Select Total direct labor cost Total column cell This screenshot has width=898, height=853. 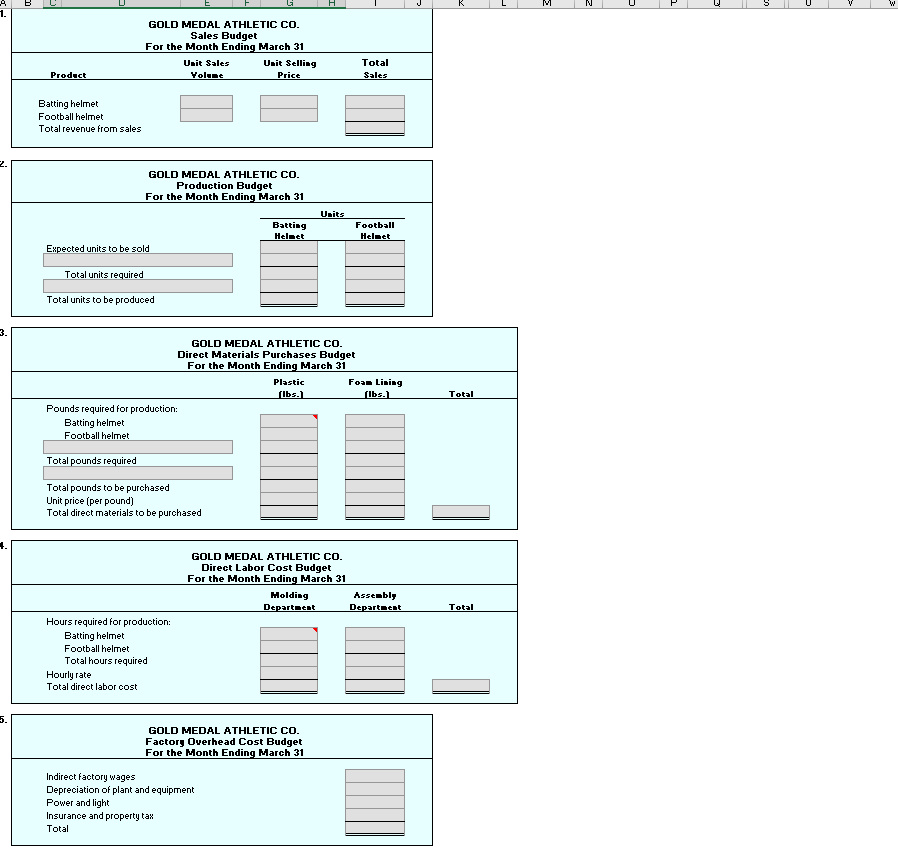click(x=460, y=686)
